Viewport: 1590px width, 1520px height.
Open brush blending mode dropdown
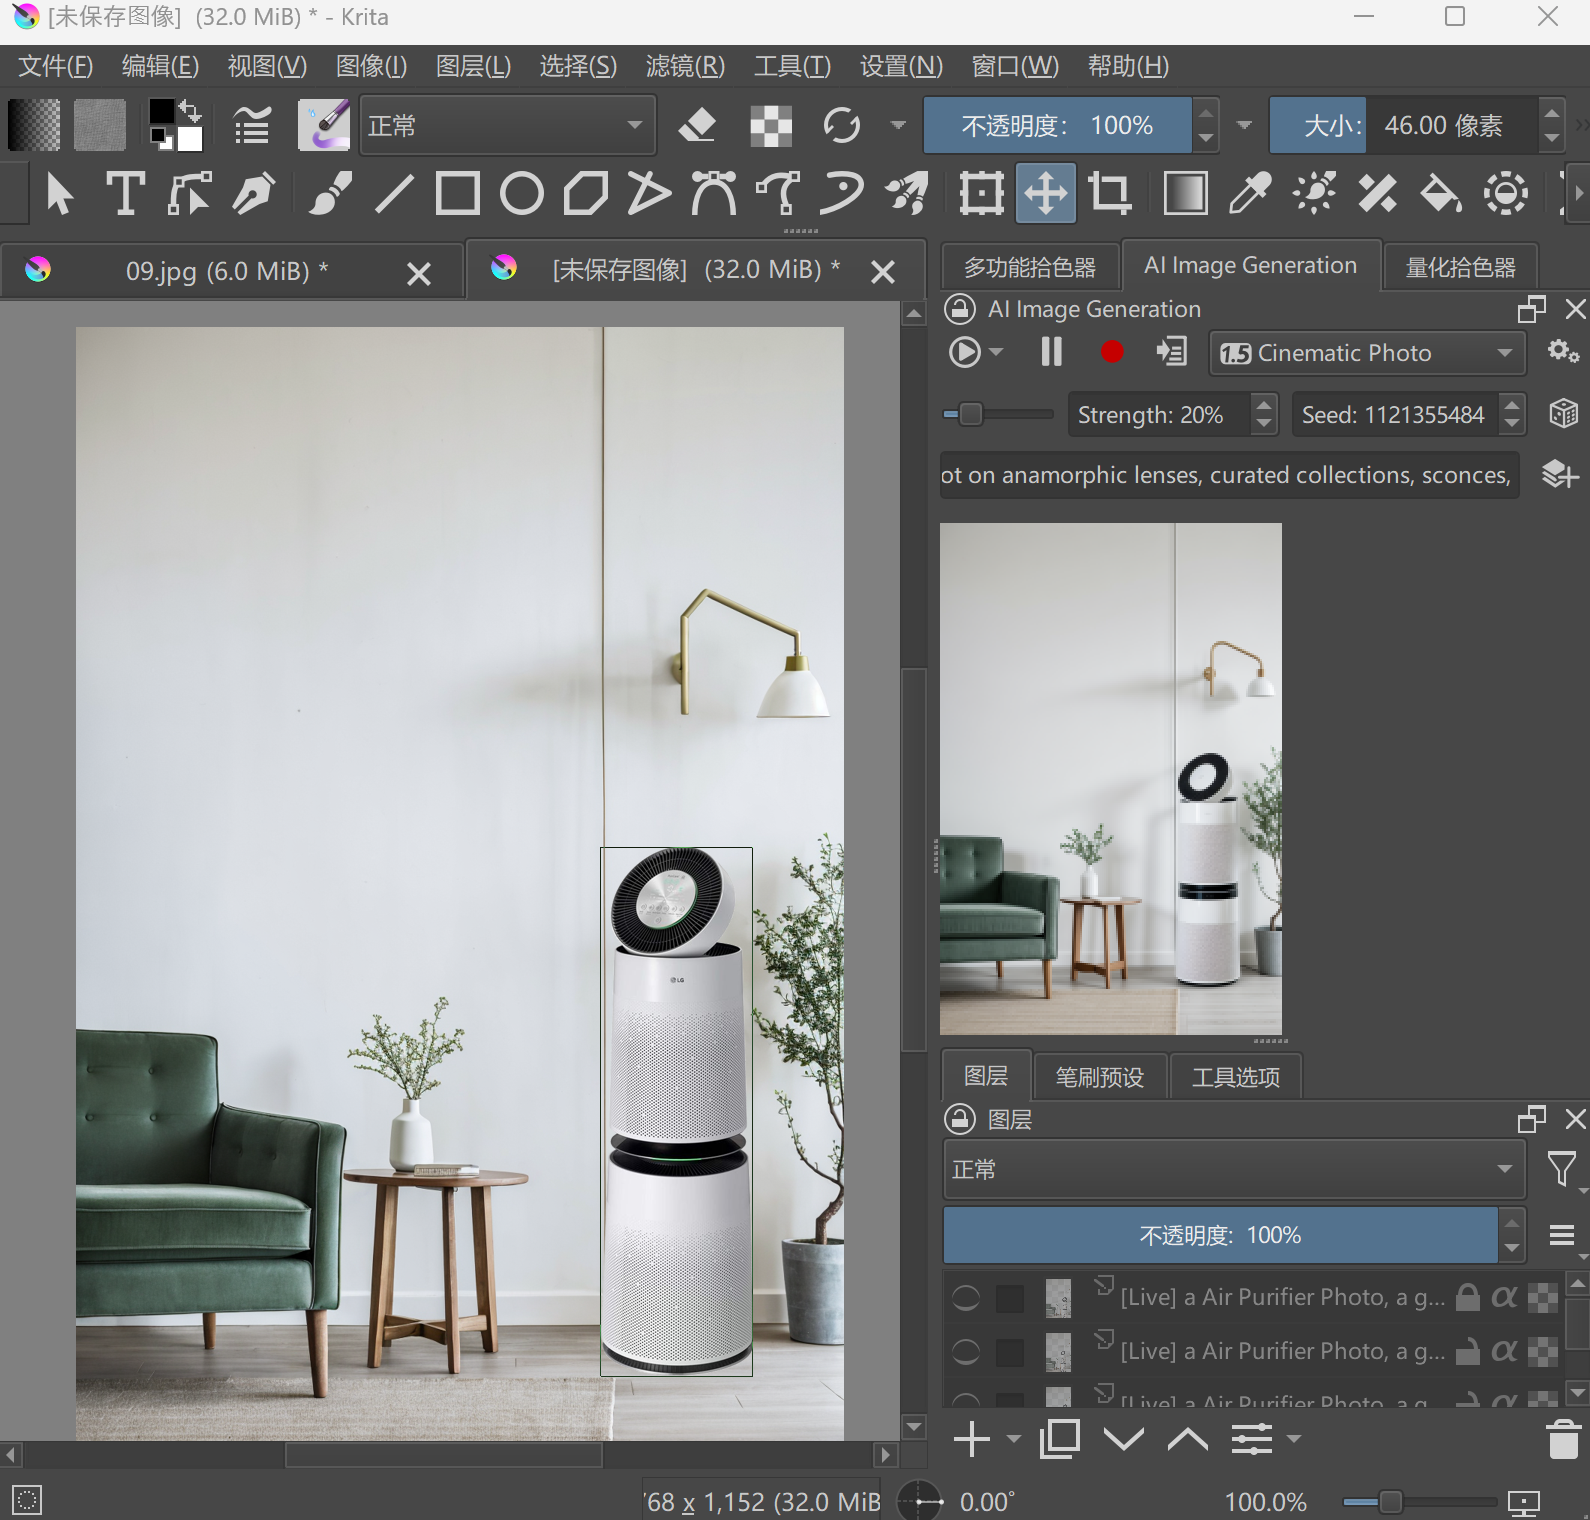(508, 125)
